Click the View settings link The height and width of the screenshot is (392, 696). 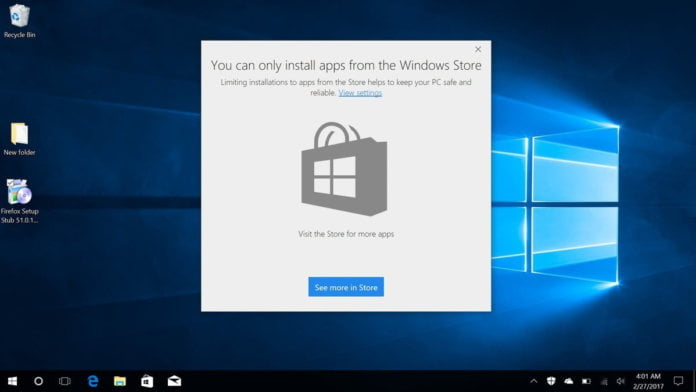click(x=360, y=93)
